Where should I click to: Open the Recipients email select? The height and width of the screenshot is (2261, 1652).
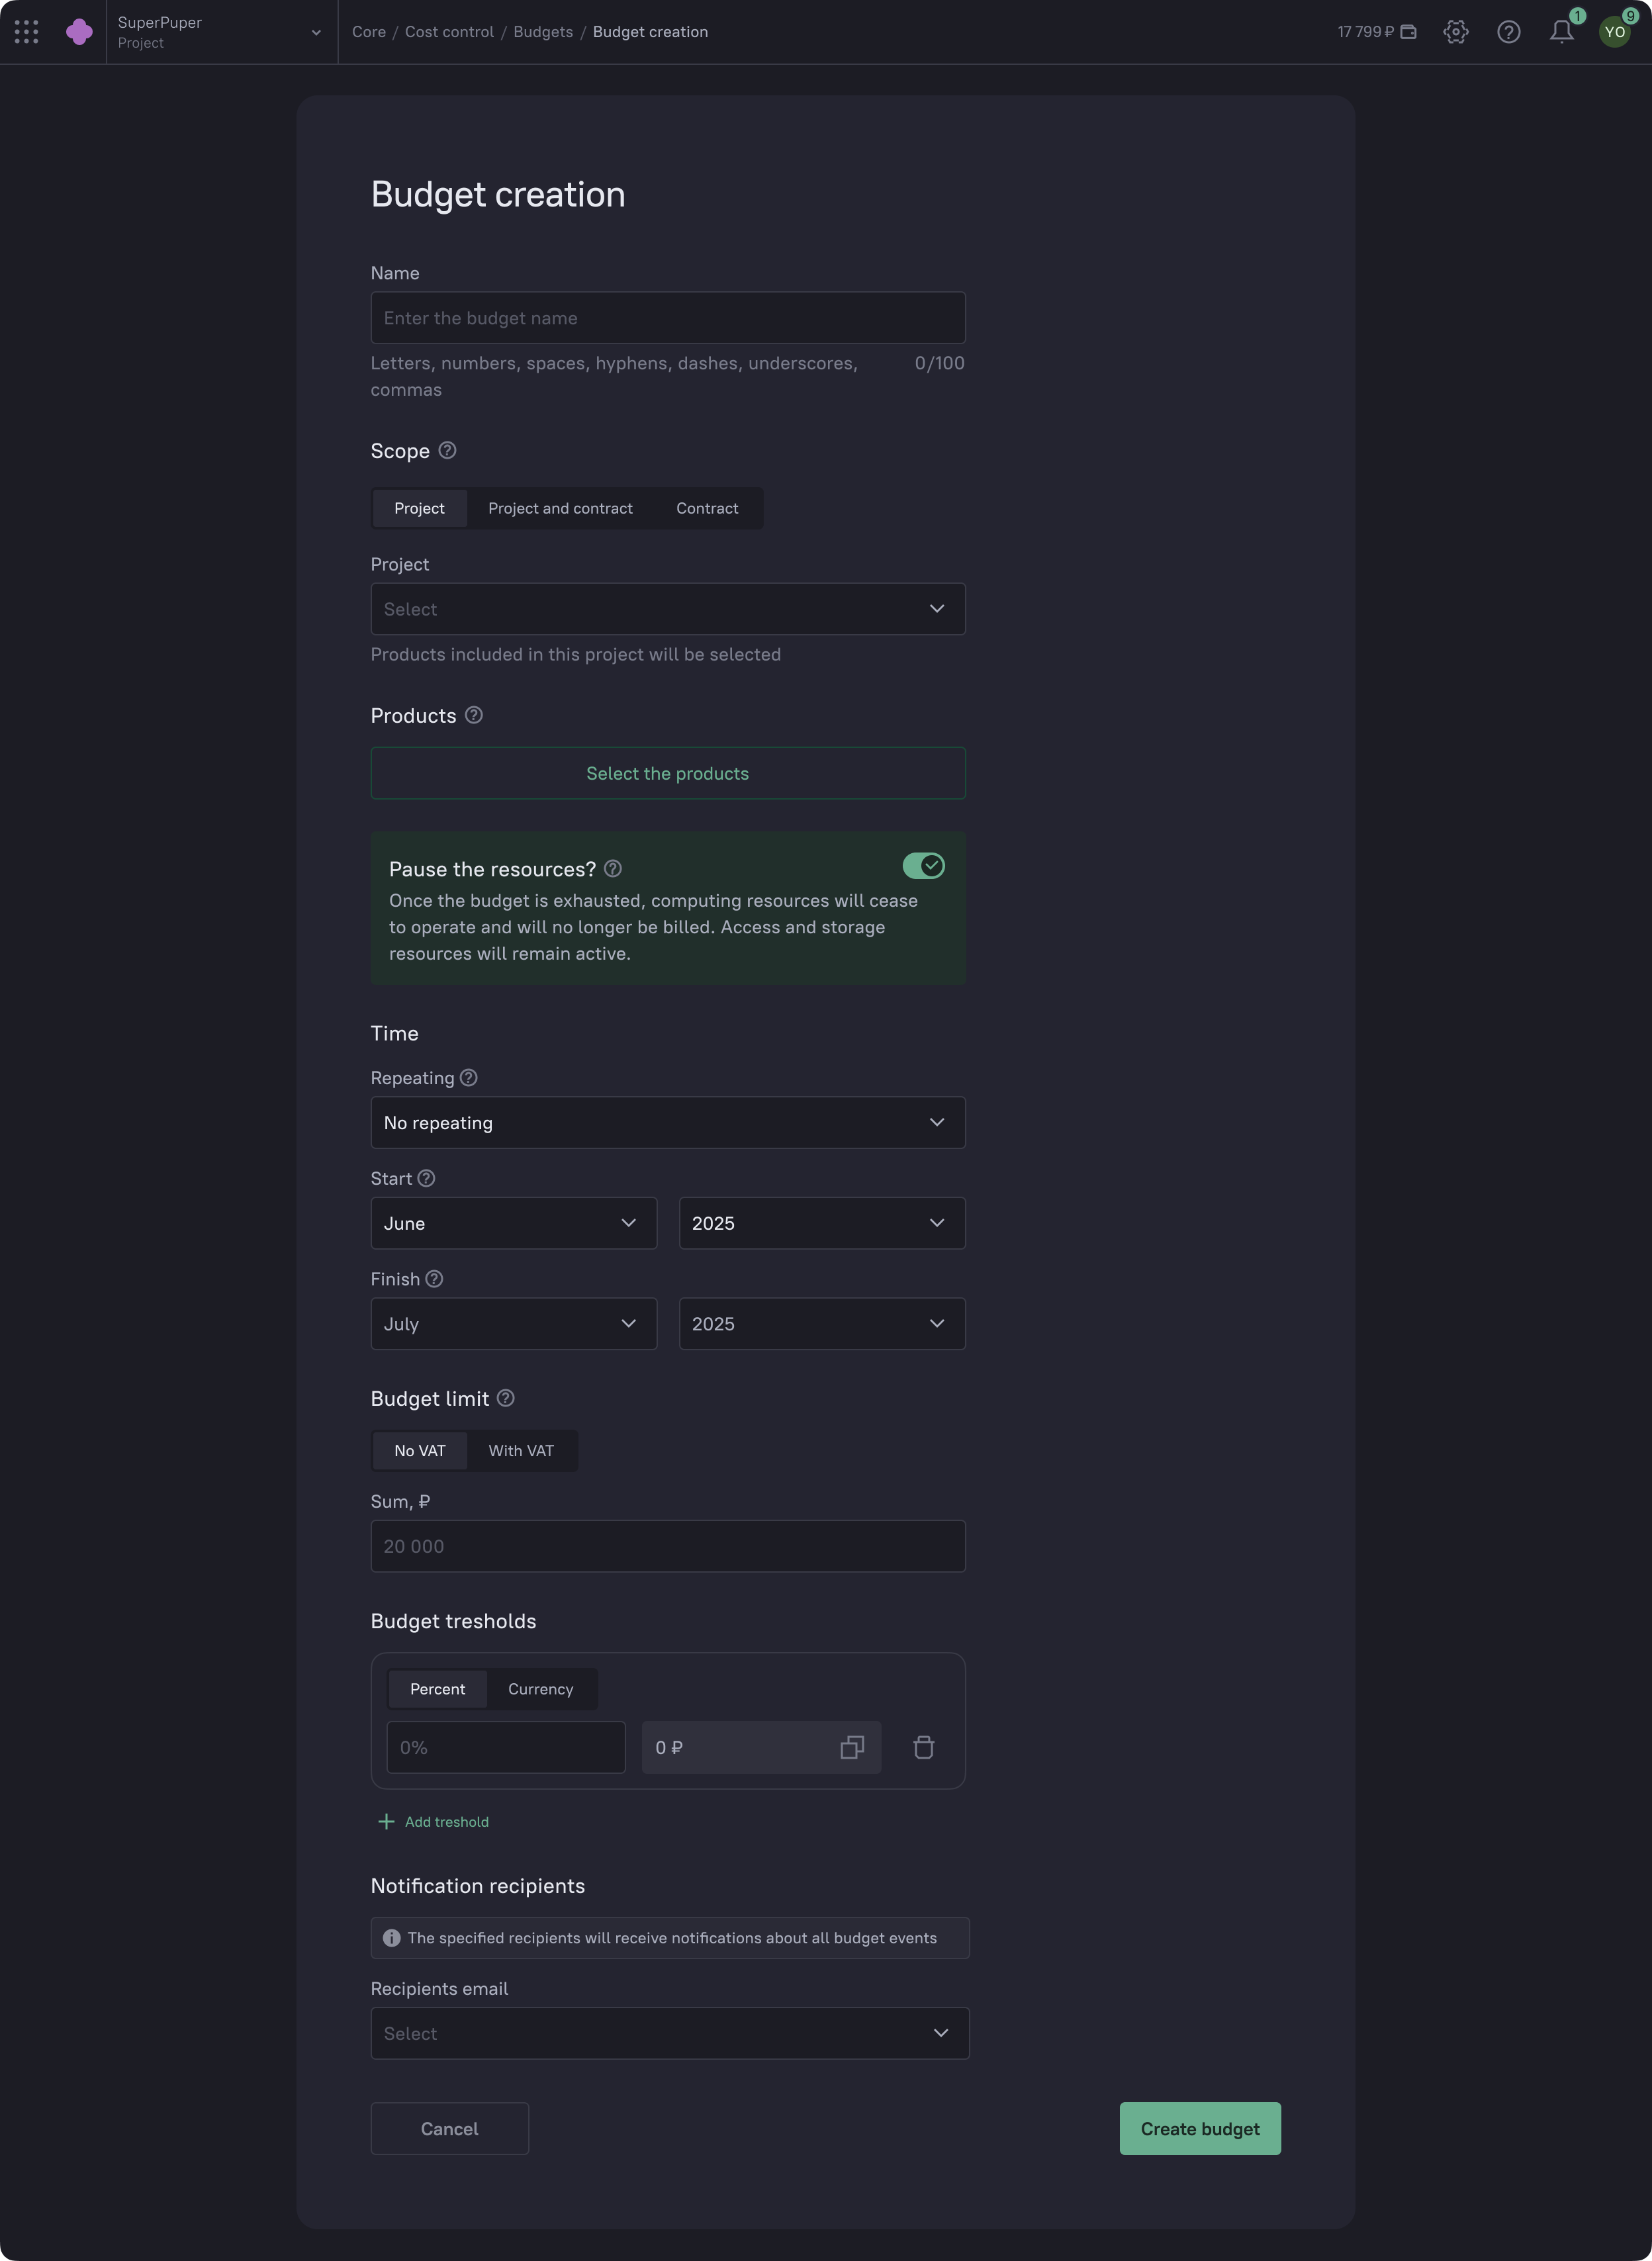(x=669, y=2033)
